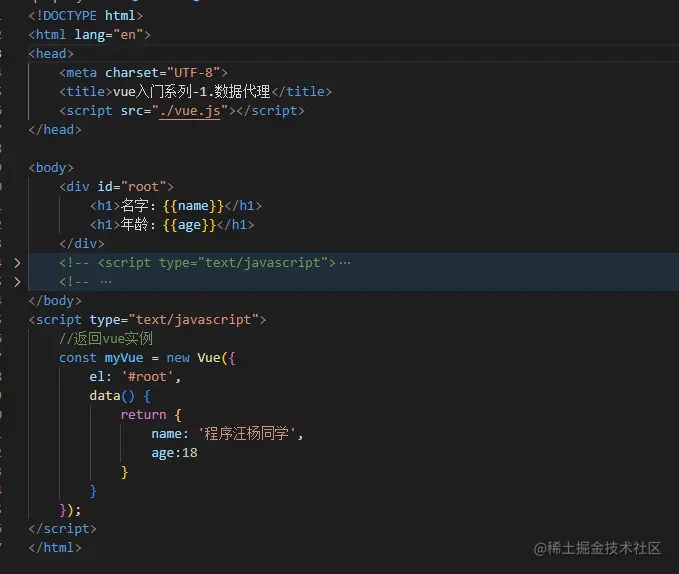Viewport: 679px width, 574px height.
Task: Click the '#root' string value
Action: [147, 377]
